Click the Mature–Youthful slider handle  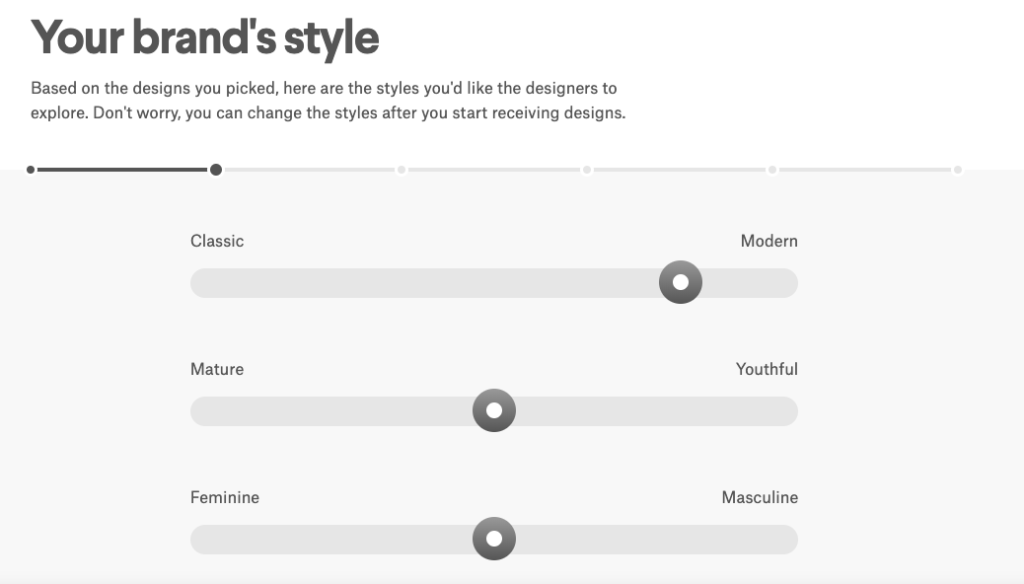coord(494,410)
